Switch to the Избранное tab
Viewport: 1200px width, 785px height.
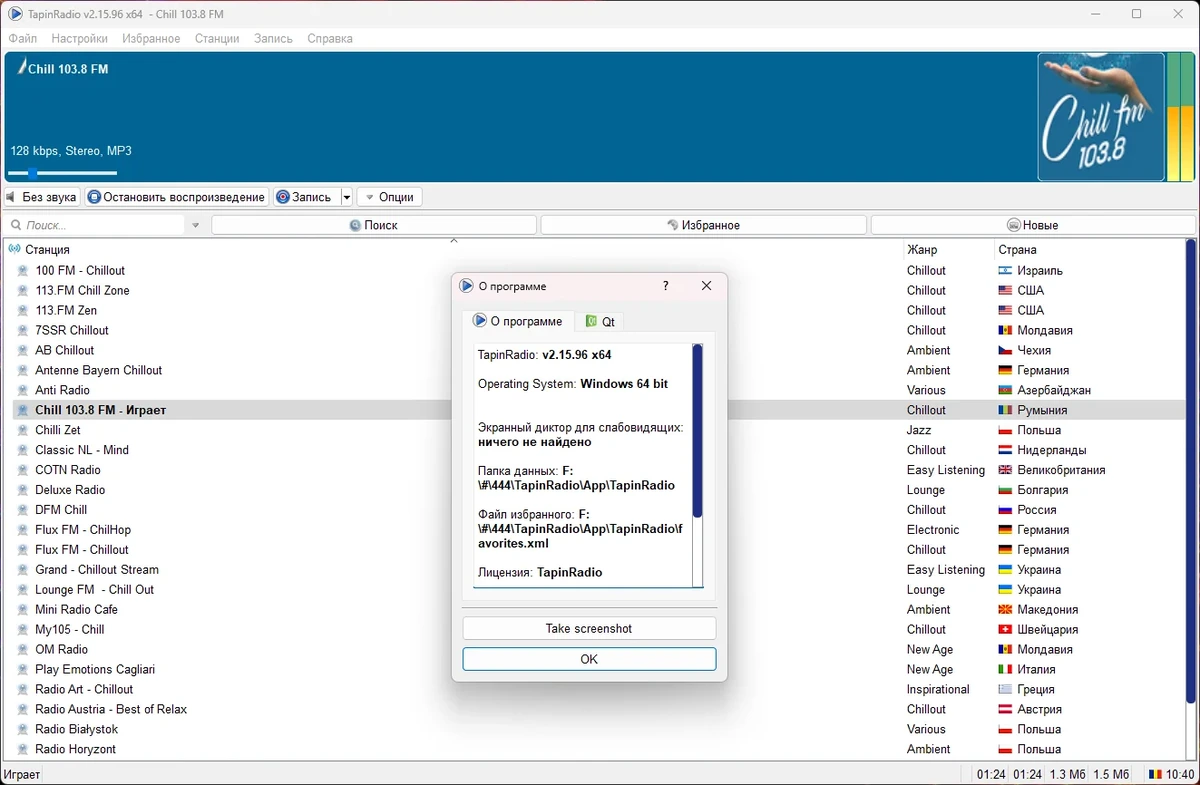pos(703,225)
